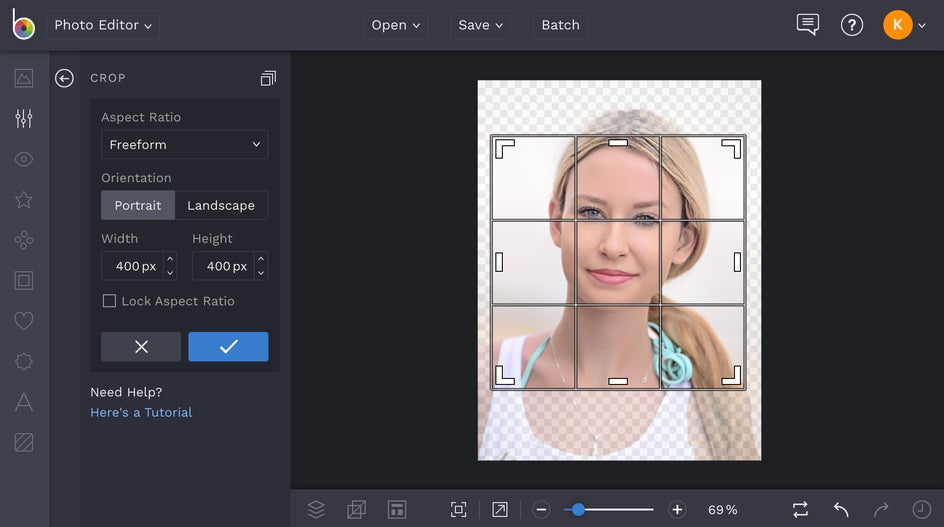Click the zoom slider handle

pos(578,510)
